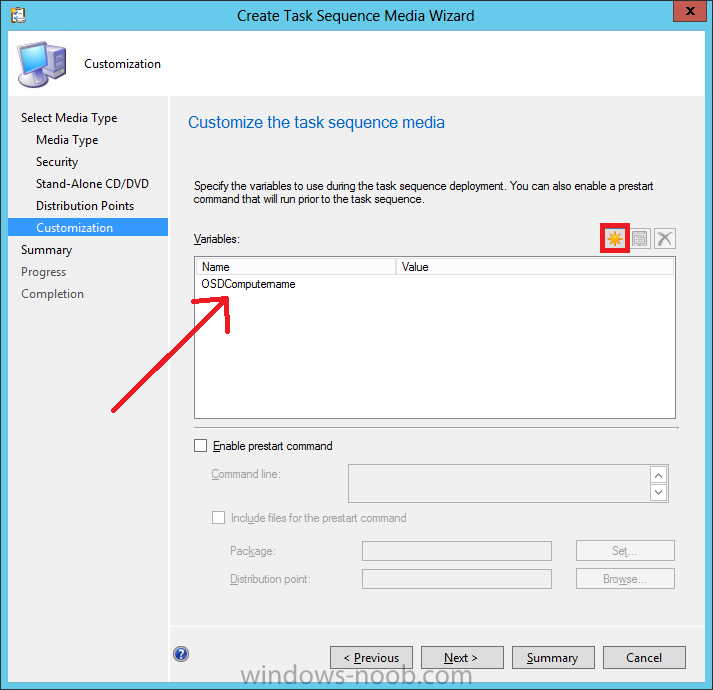Select the Progress step

click(x=43, y=272)
